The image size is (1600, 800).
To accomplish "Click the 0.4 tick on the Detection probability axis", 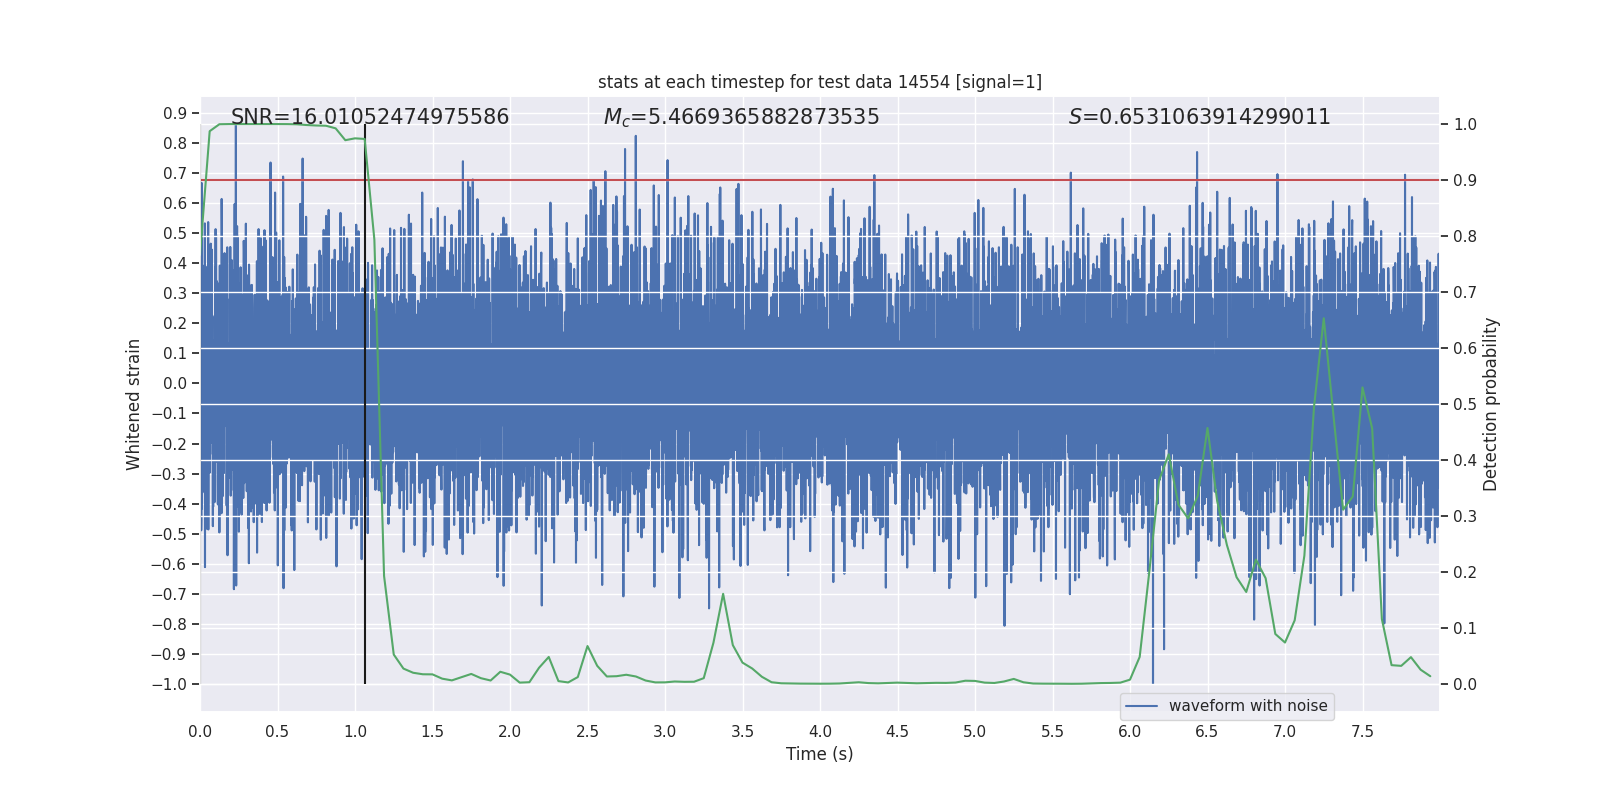I will click(x=1465, y=461).
